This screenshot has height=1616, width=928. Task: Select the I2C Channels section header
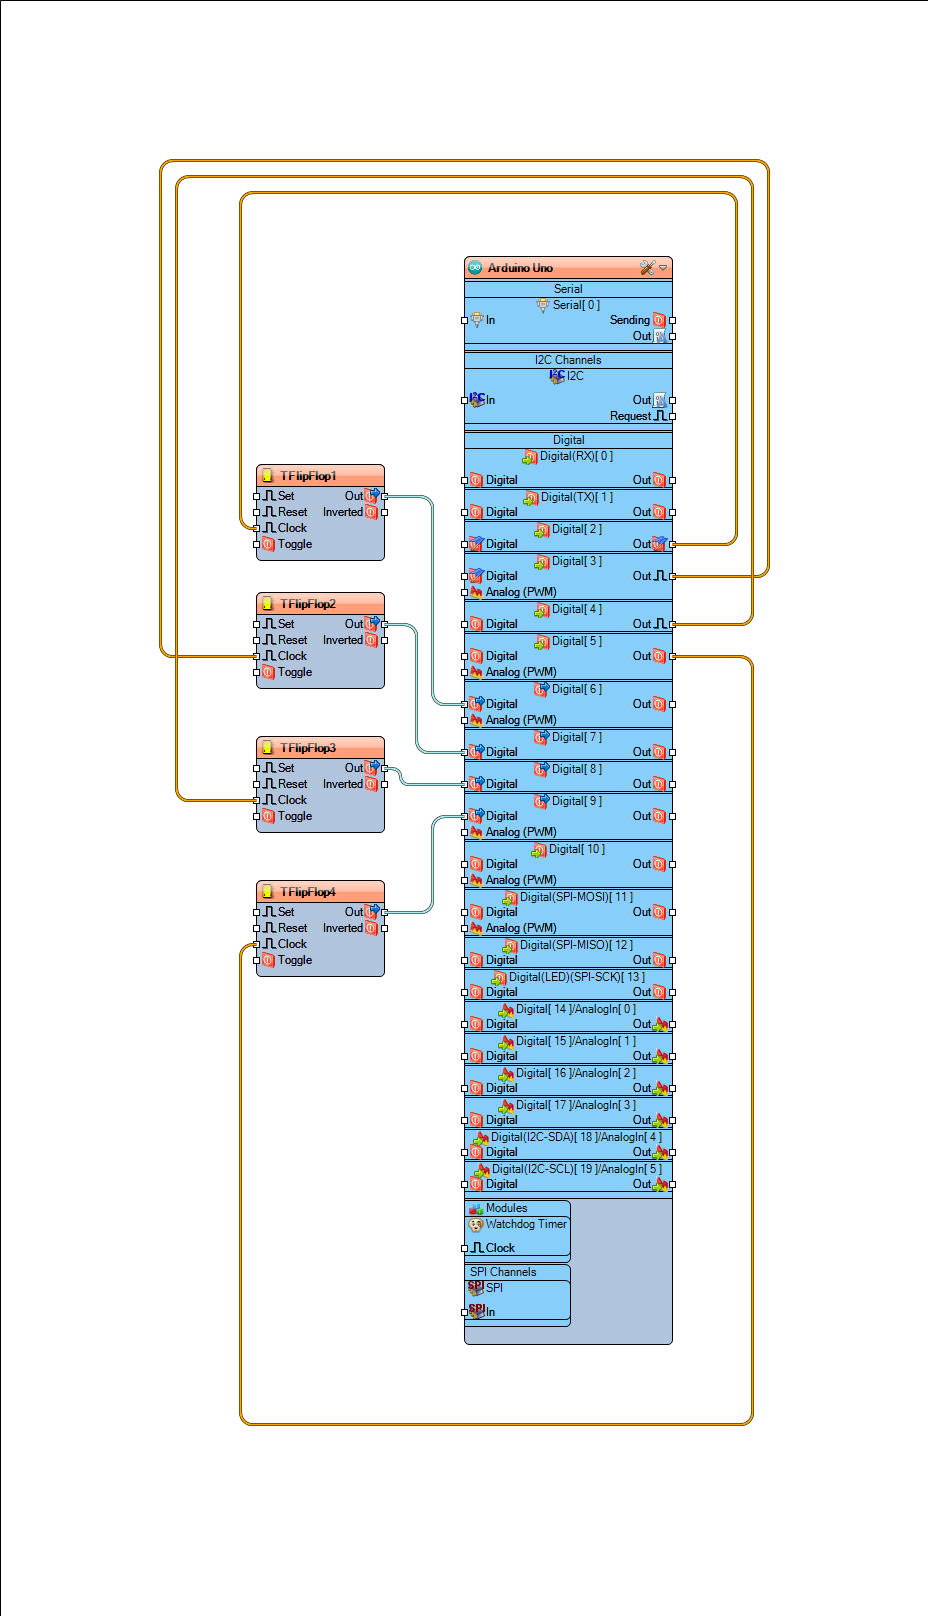(568, 360)
